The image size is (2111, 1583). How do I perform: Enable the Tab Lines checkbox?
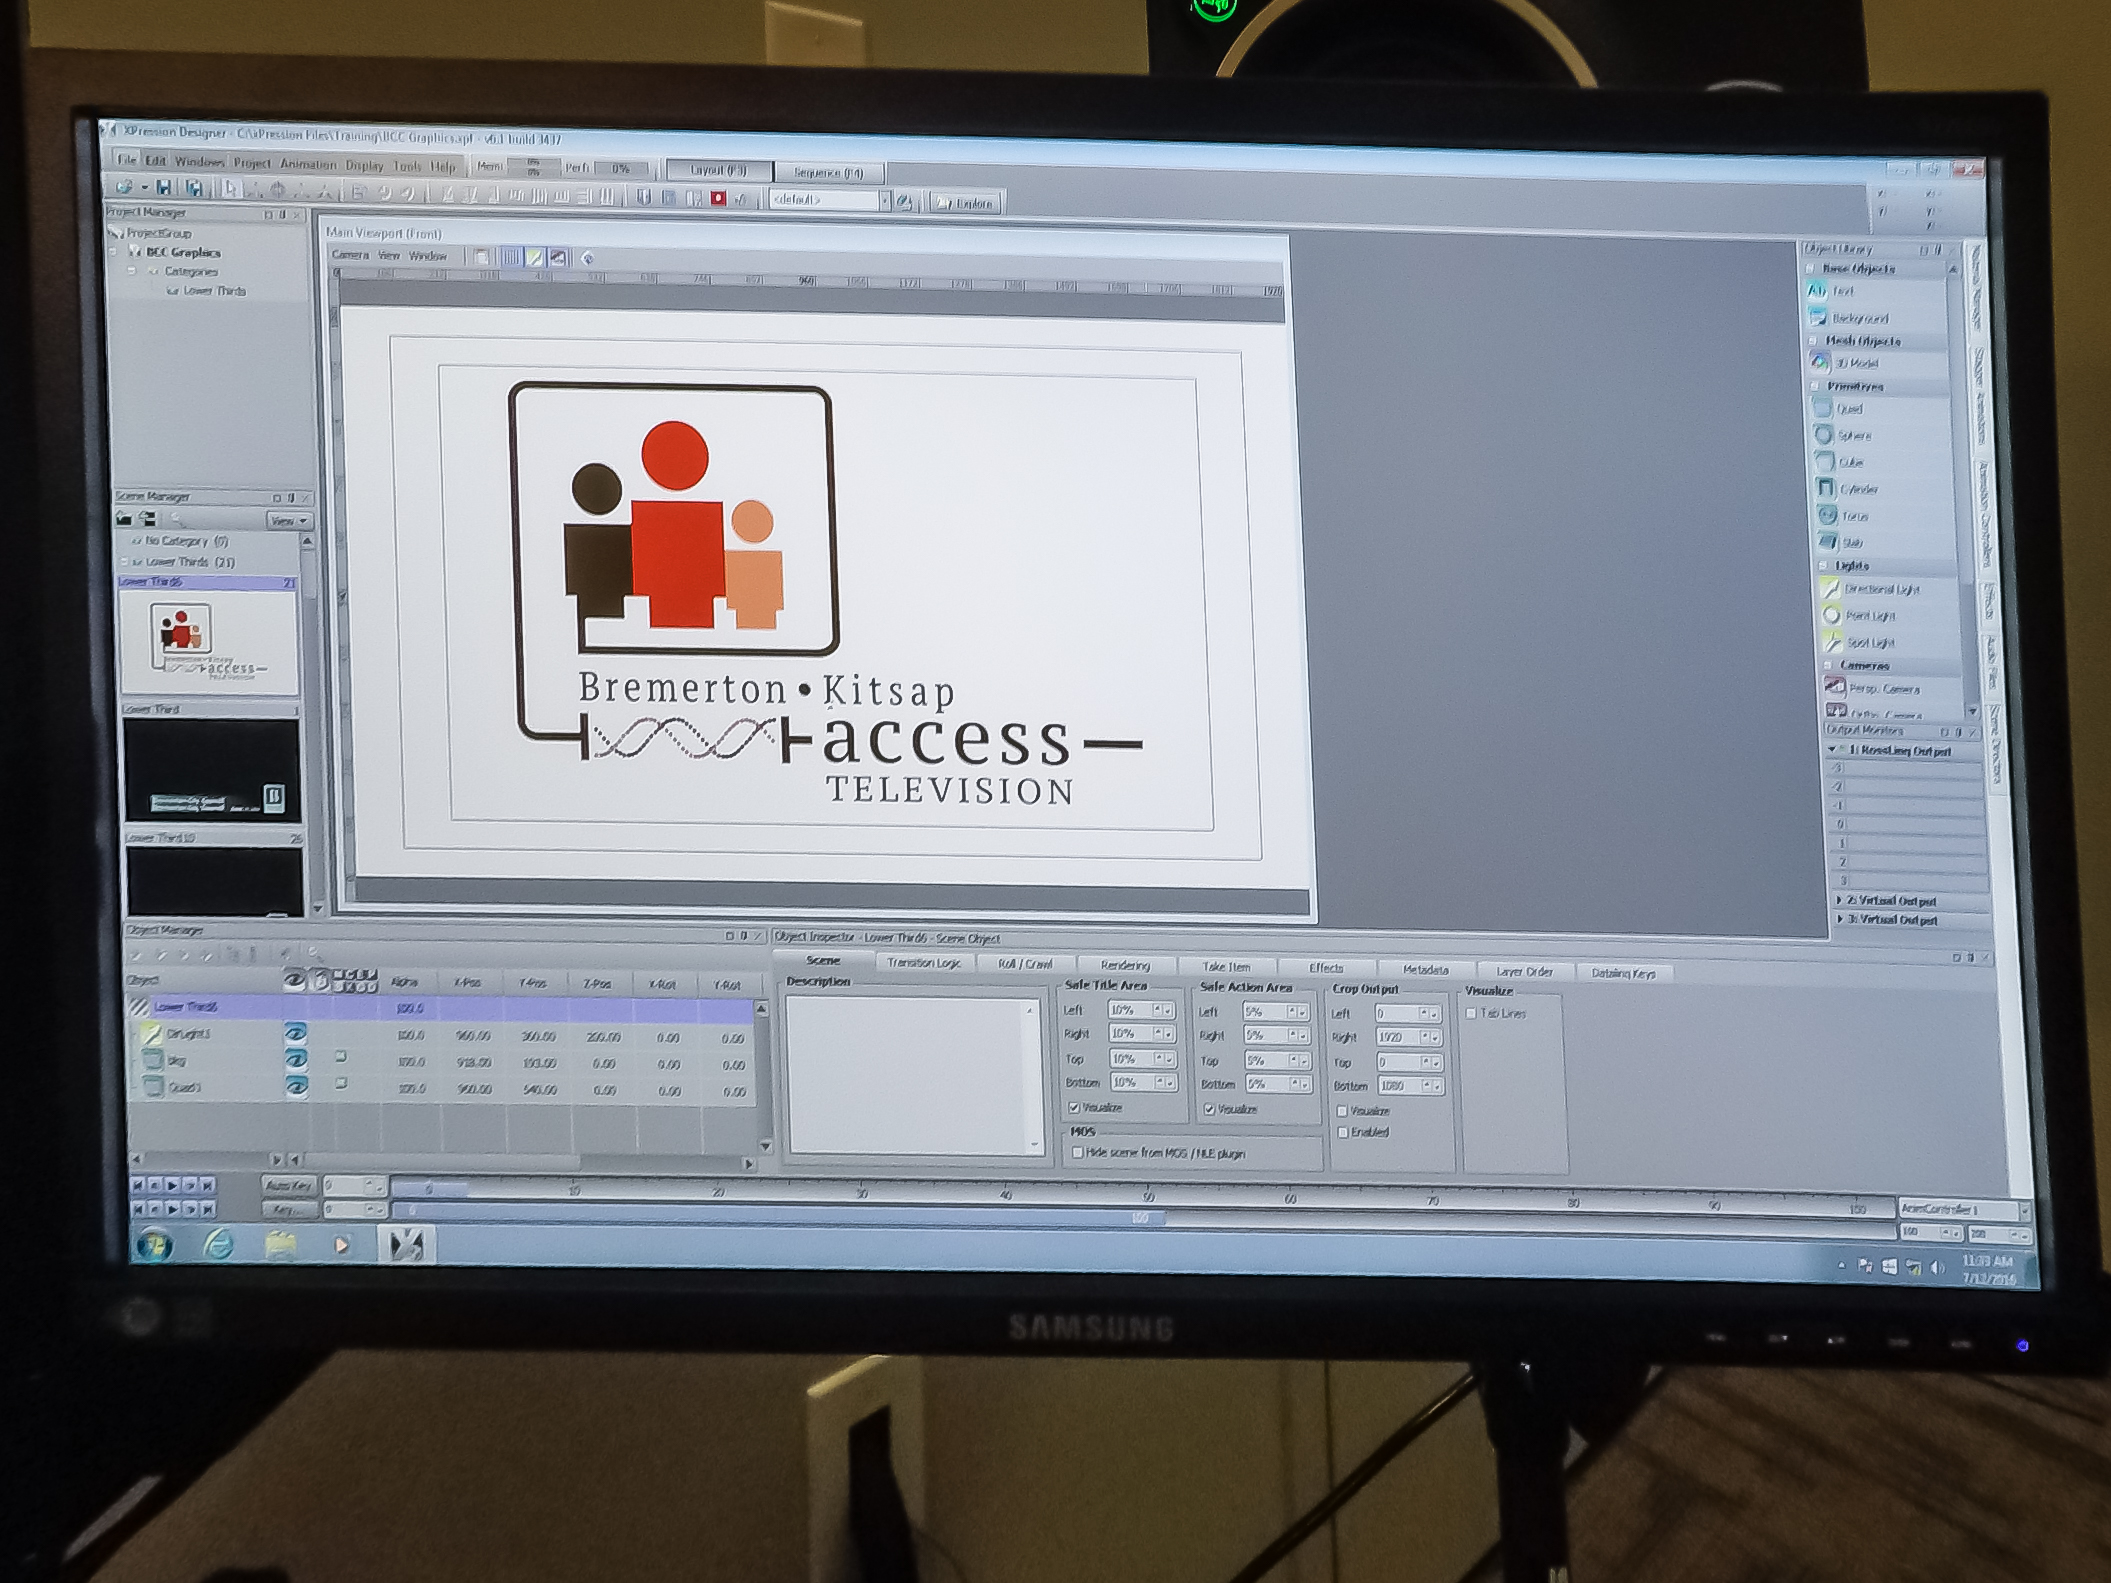tap(1472, 1013)
